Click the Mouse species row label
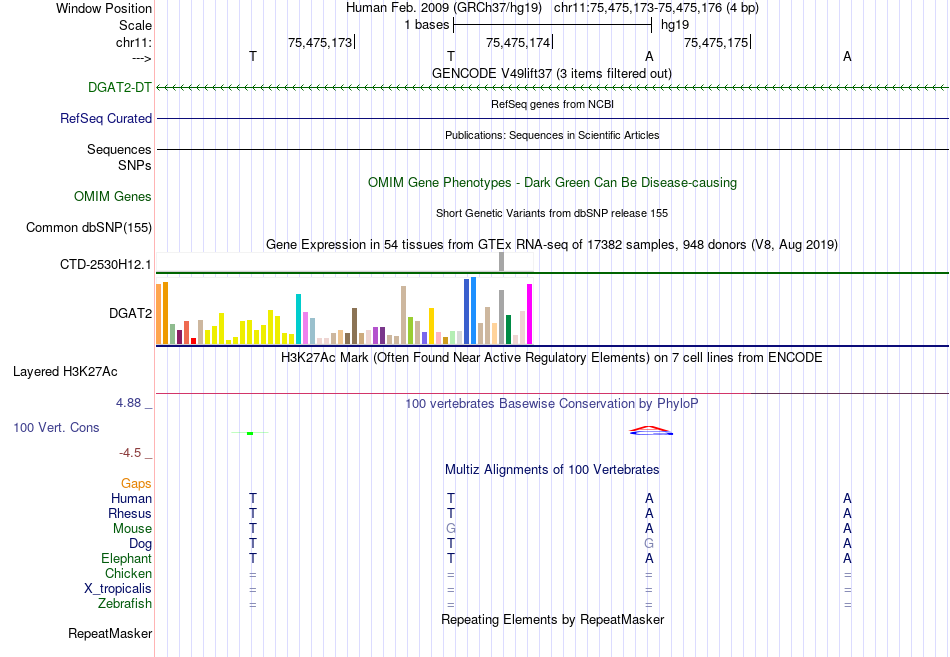Viewport: 950px width, 657px height. tap(132, 529)
